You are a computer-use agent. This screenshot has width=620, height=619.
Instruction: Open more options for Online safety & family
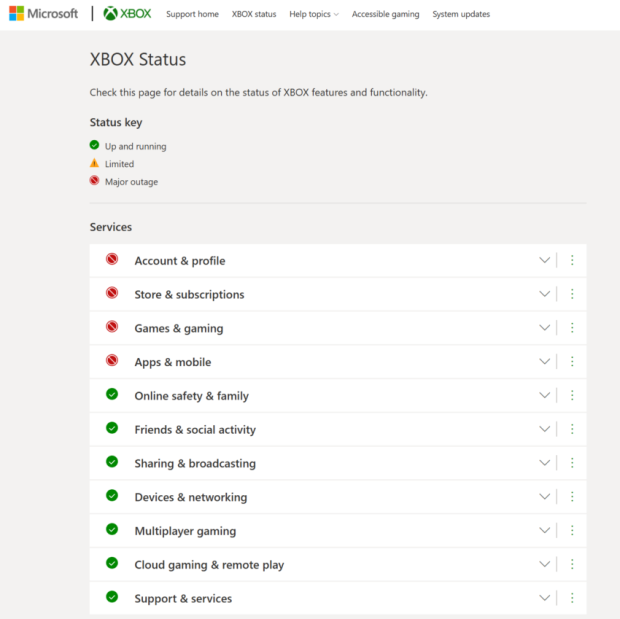[572, 395]
